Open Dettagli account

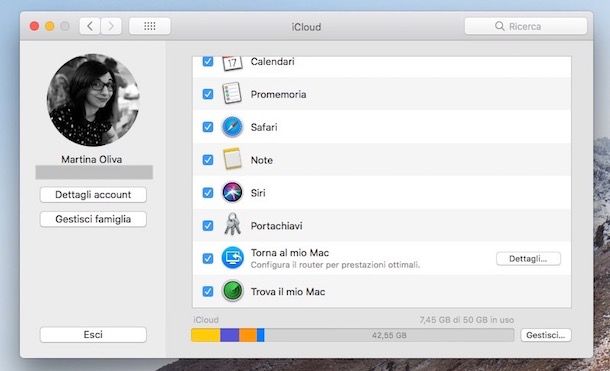coord(93,194)
